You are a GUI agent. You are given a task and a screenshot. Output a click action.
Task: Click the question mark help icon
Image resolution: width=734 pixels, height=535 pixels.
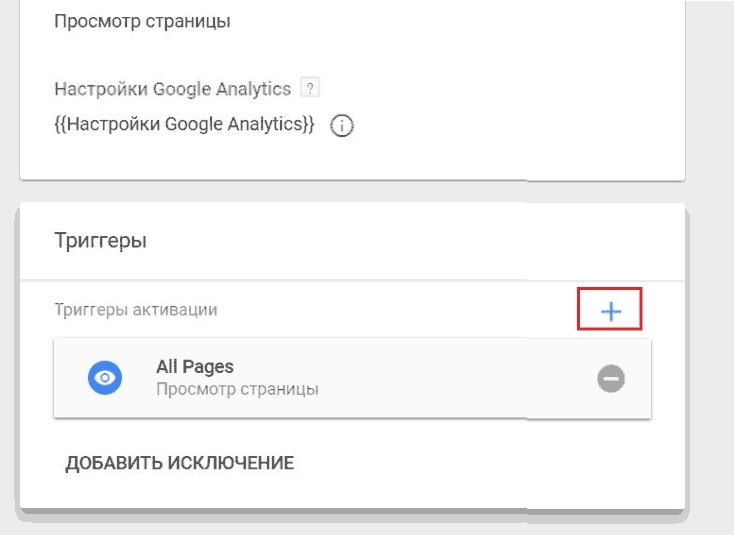309,87
